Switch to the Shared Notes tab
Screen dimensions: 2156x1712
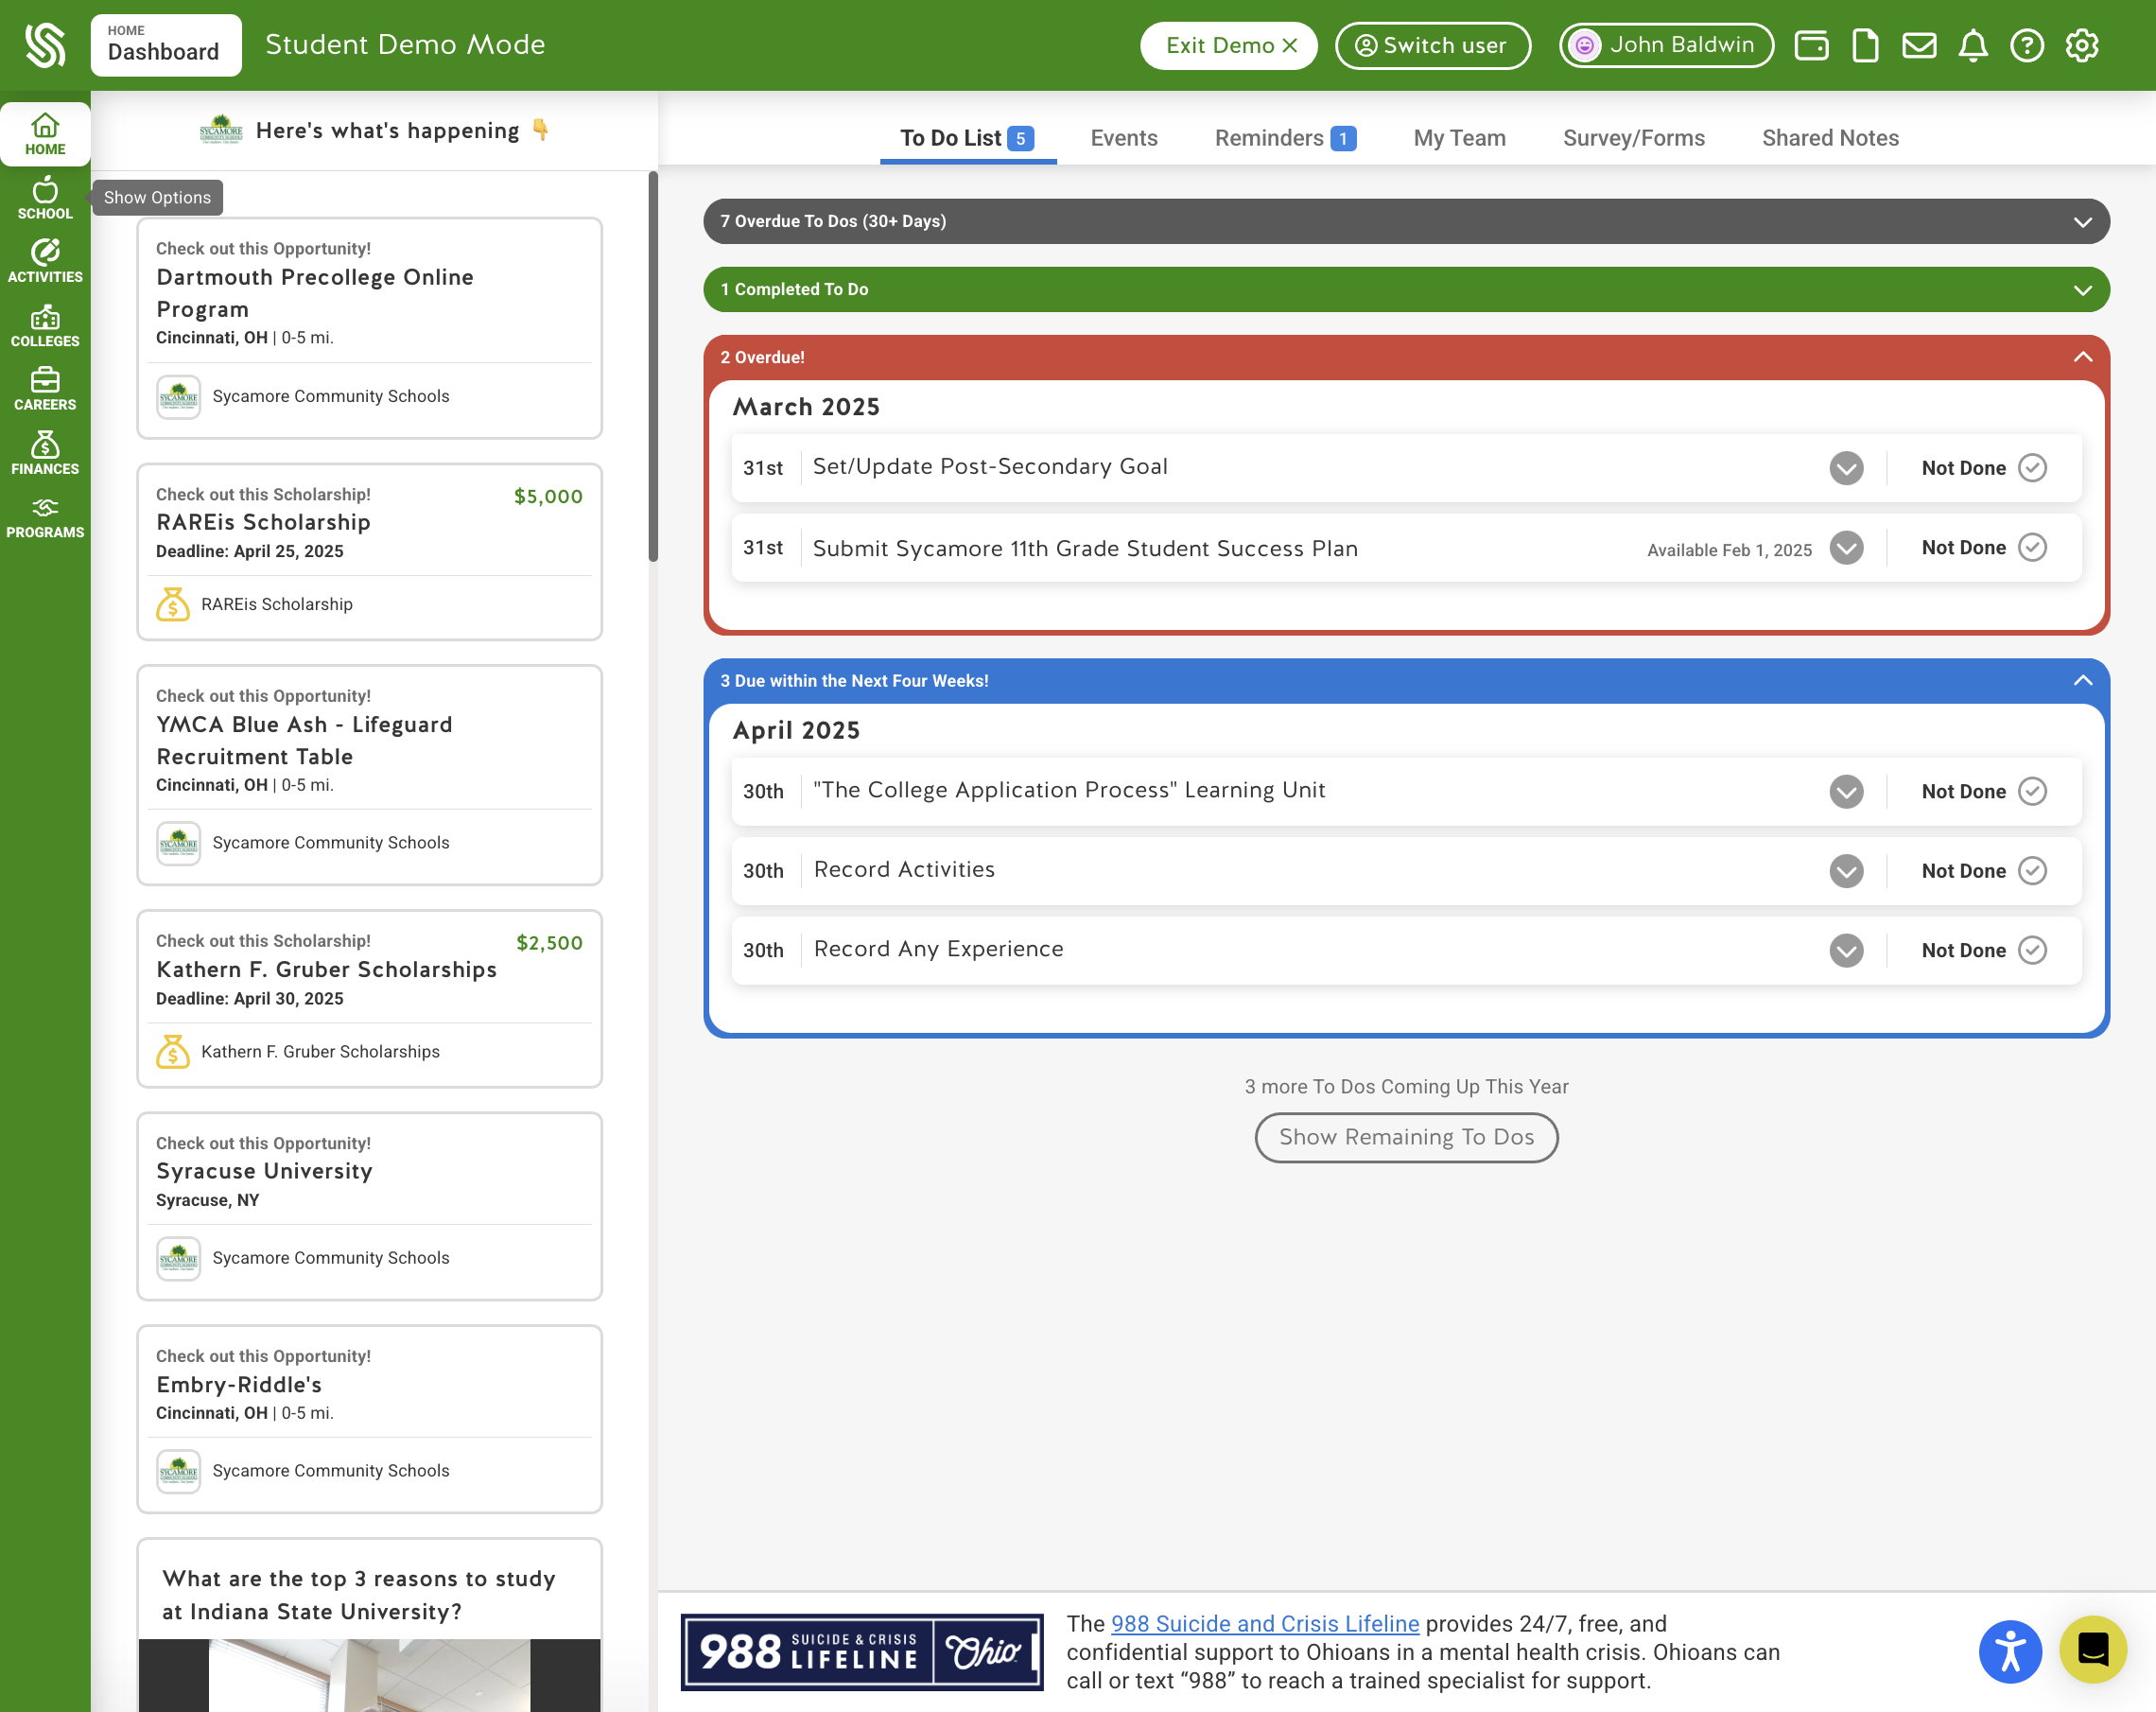[x=1830, y=138]
